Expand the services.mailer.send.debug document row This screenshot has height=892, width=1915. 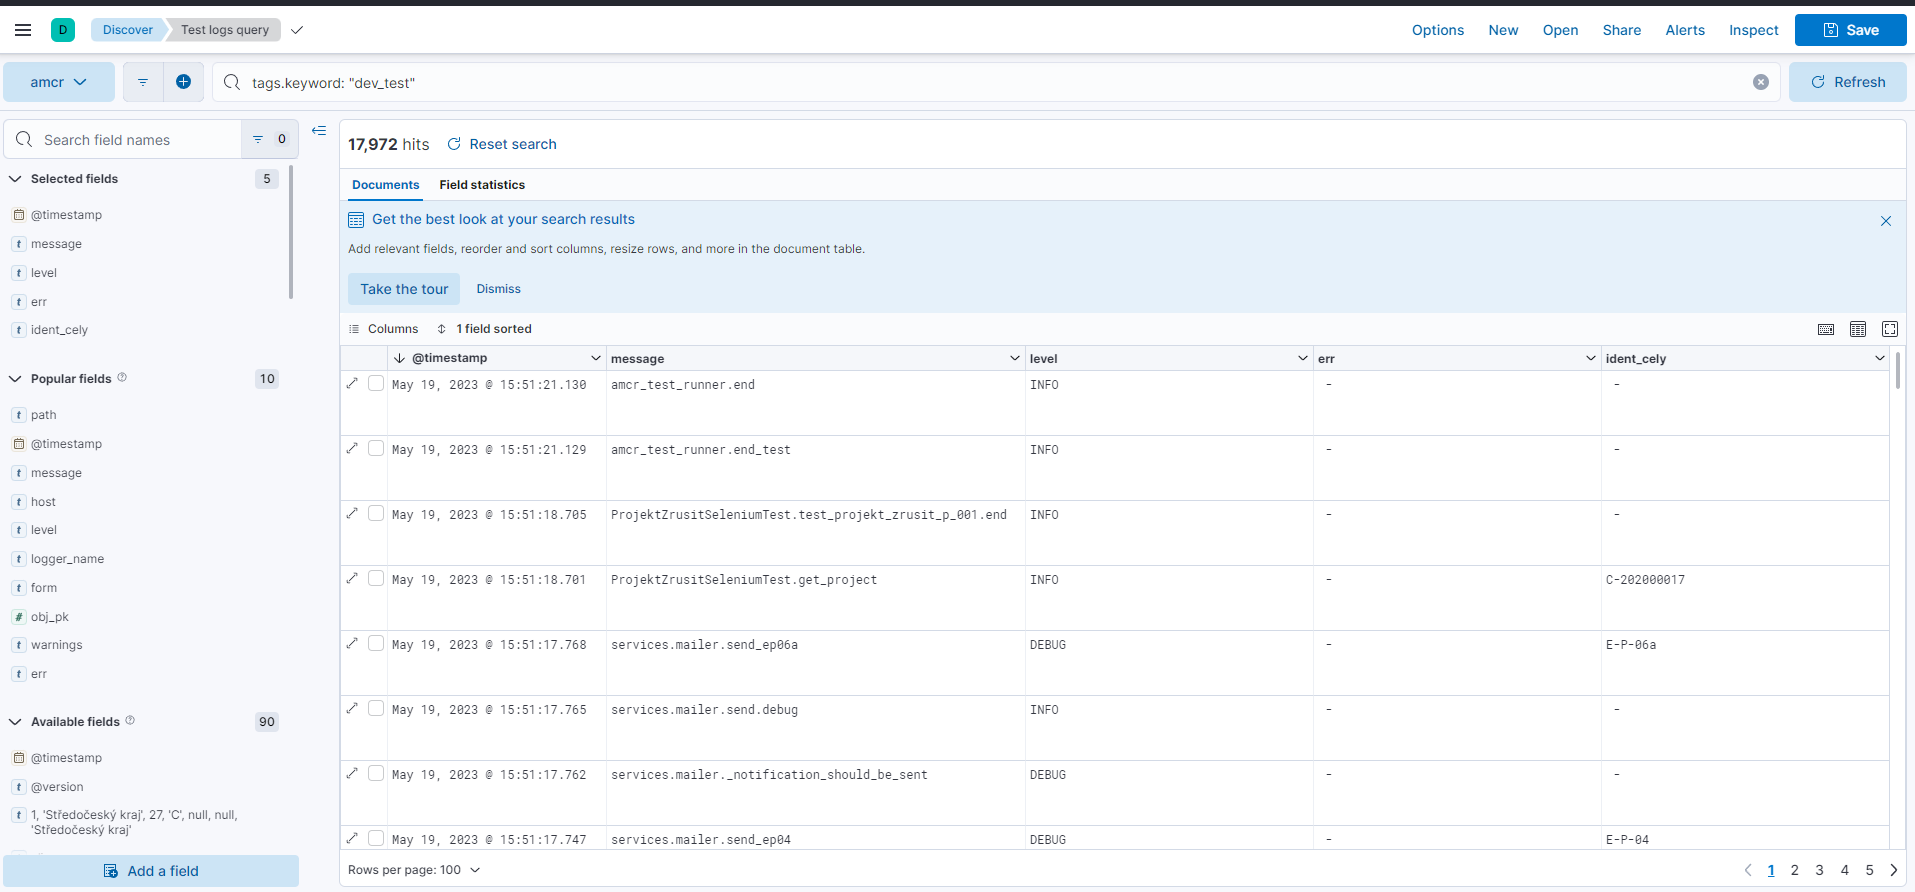click(x=352, y=708)
